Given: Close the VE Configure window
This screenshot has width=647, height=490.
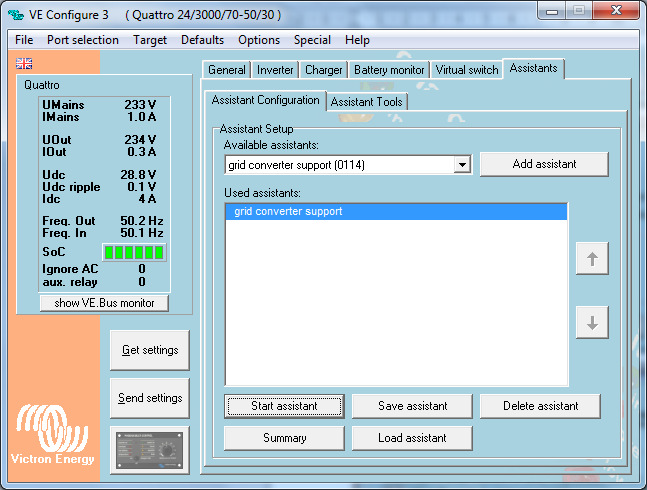Looking at the screenshot, I should 616,11.
